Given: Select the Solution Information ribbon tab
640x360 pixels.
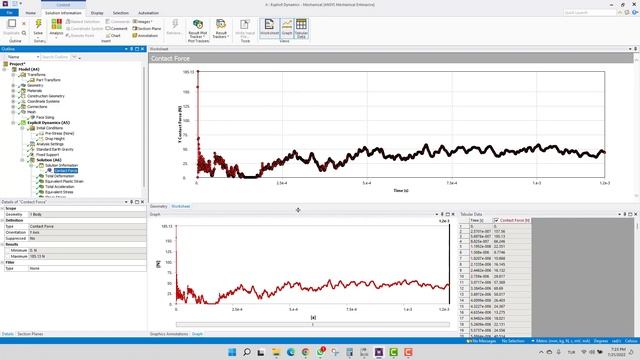Looking at the screenshot, I should tap(63, 13).
